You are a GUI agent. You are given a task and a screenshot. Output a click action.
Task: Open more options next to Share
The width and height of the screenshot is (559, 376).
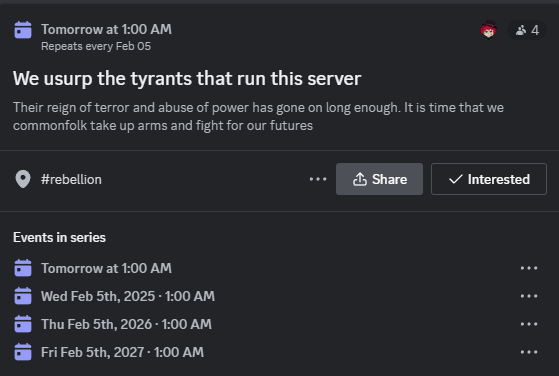pos(318,179)
